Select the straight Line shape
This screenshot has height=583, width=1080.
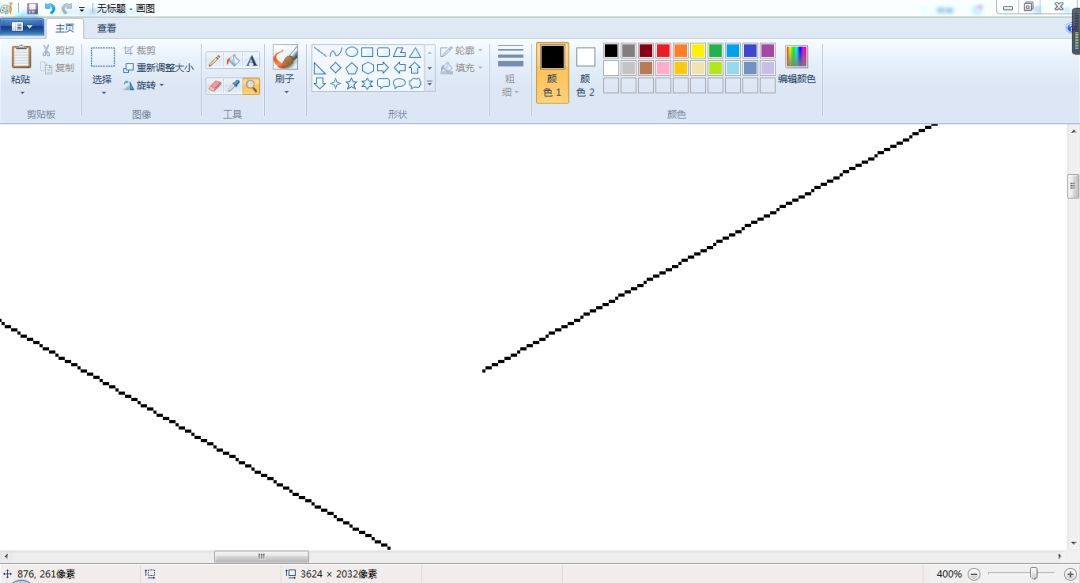point(320,52)
